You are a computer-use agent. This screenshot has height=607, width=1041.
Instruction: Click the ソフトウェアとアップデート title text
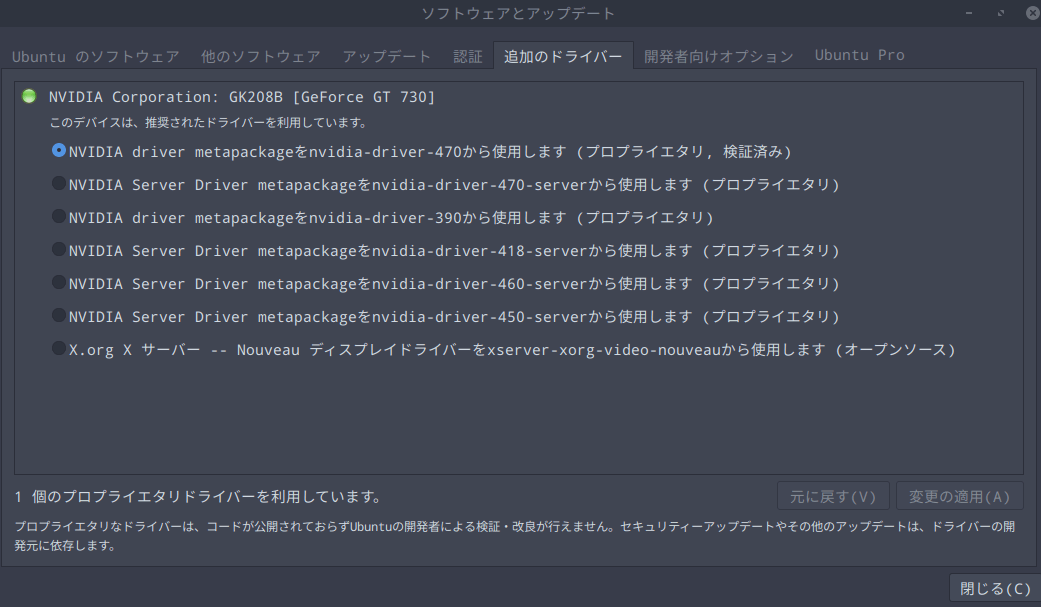point(519,13)
